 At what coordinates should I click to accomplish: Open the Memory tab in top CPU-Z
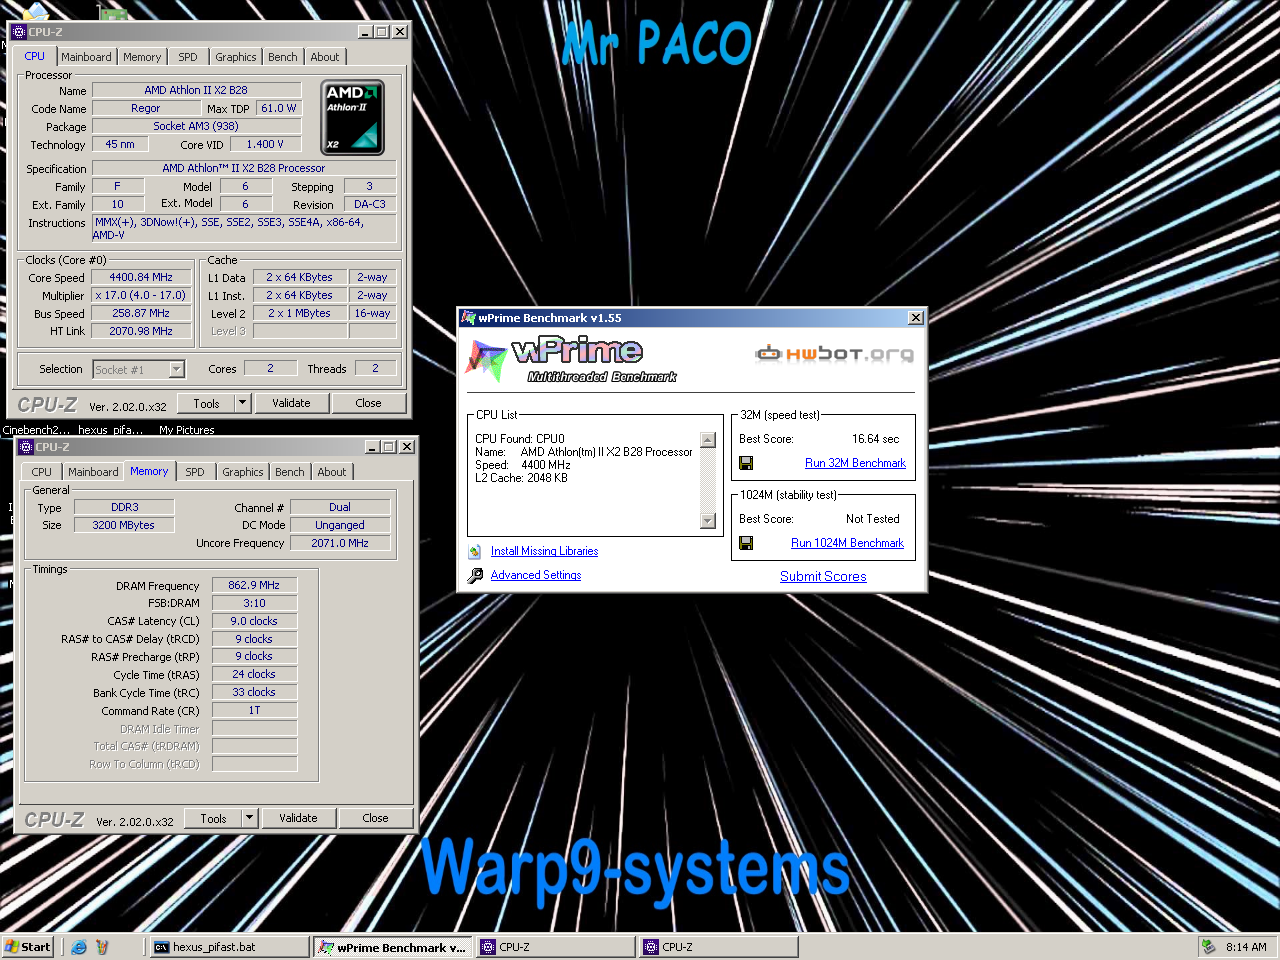pyautogui.click(x=142, y=57)
